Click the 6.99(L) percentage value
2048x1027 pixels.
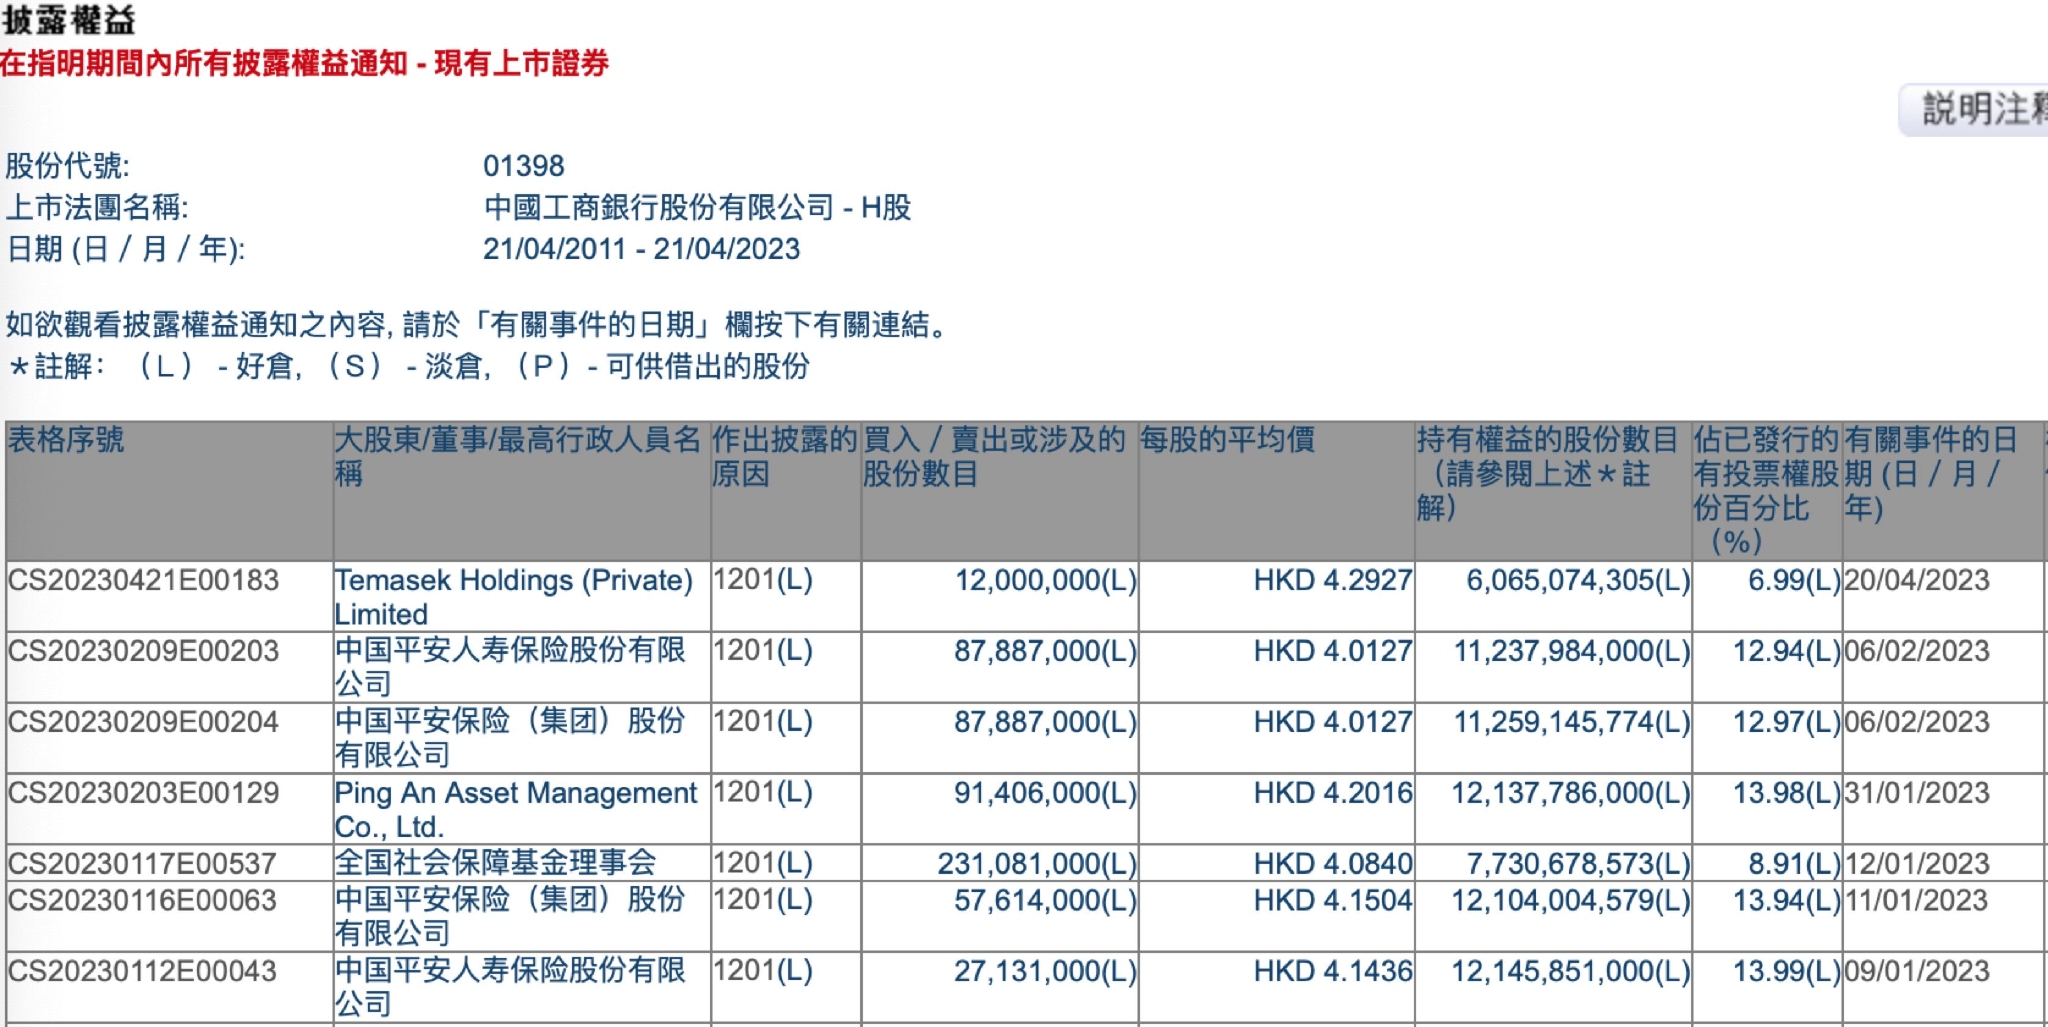click(x=1794, y=580)
